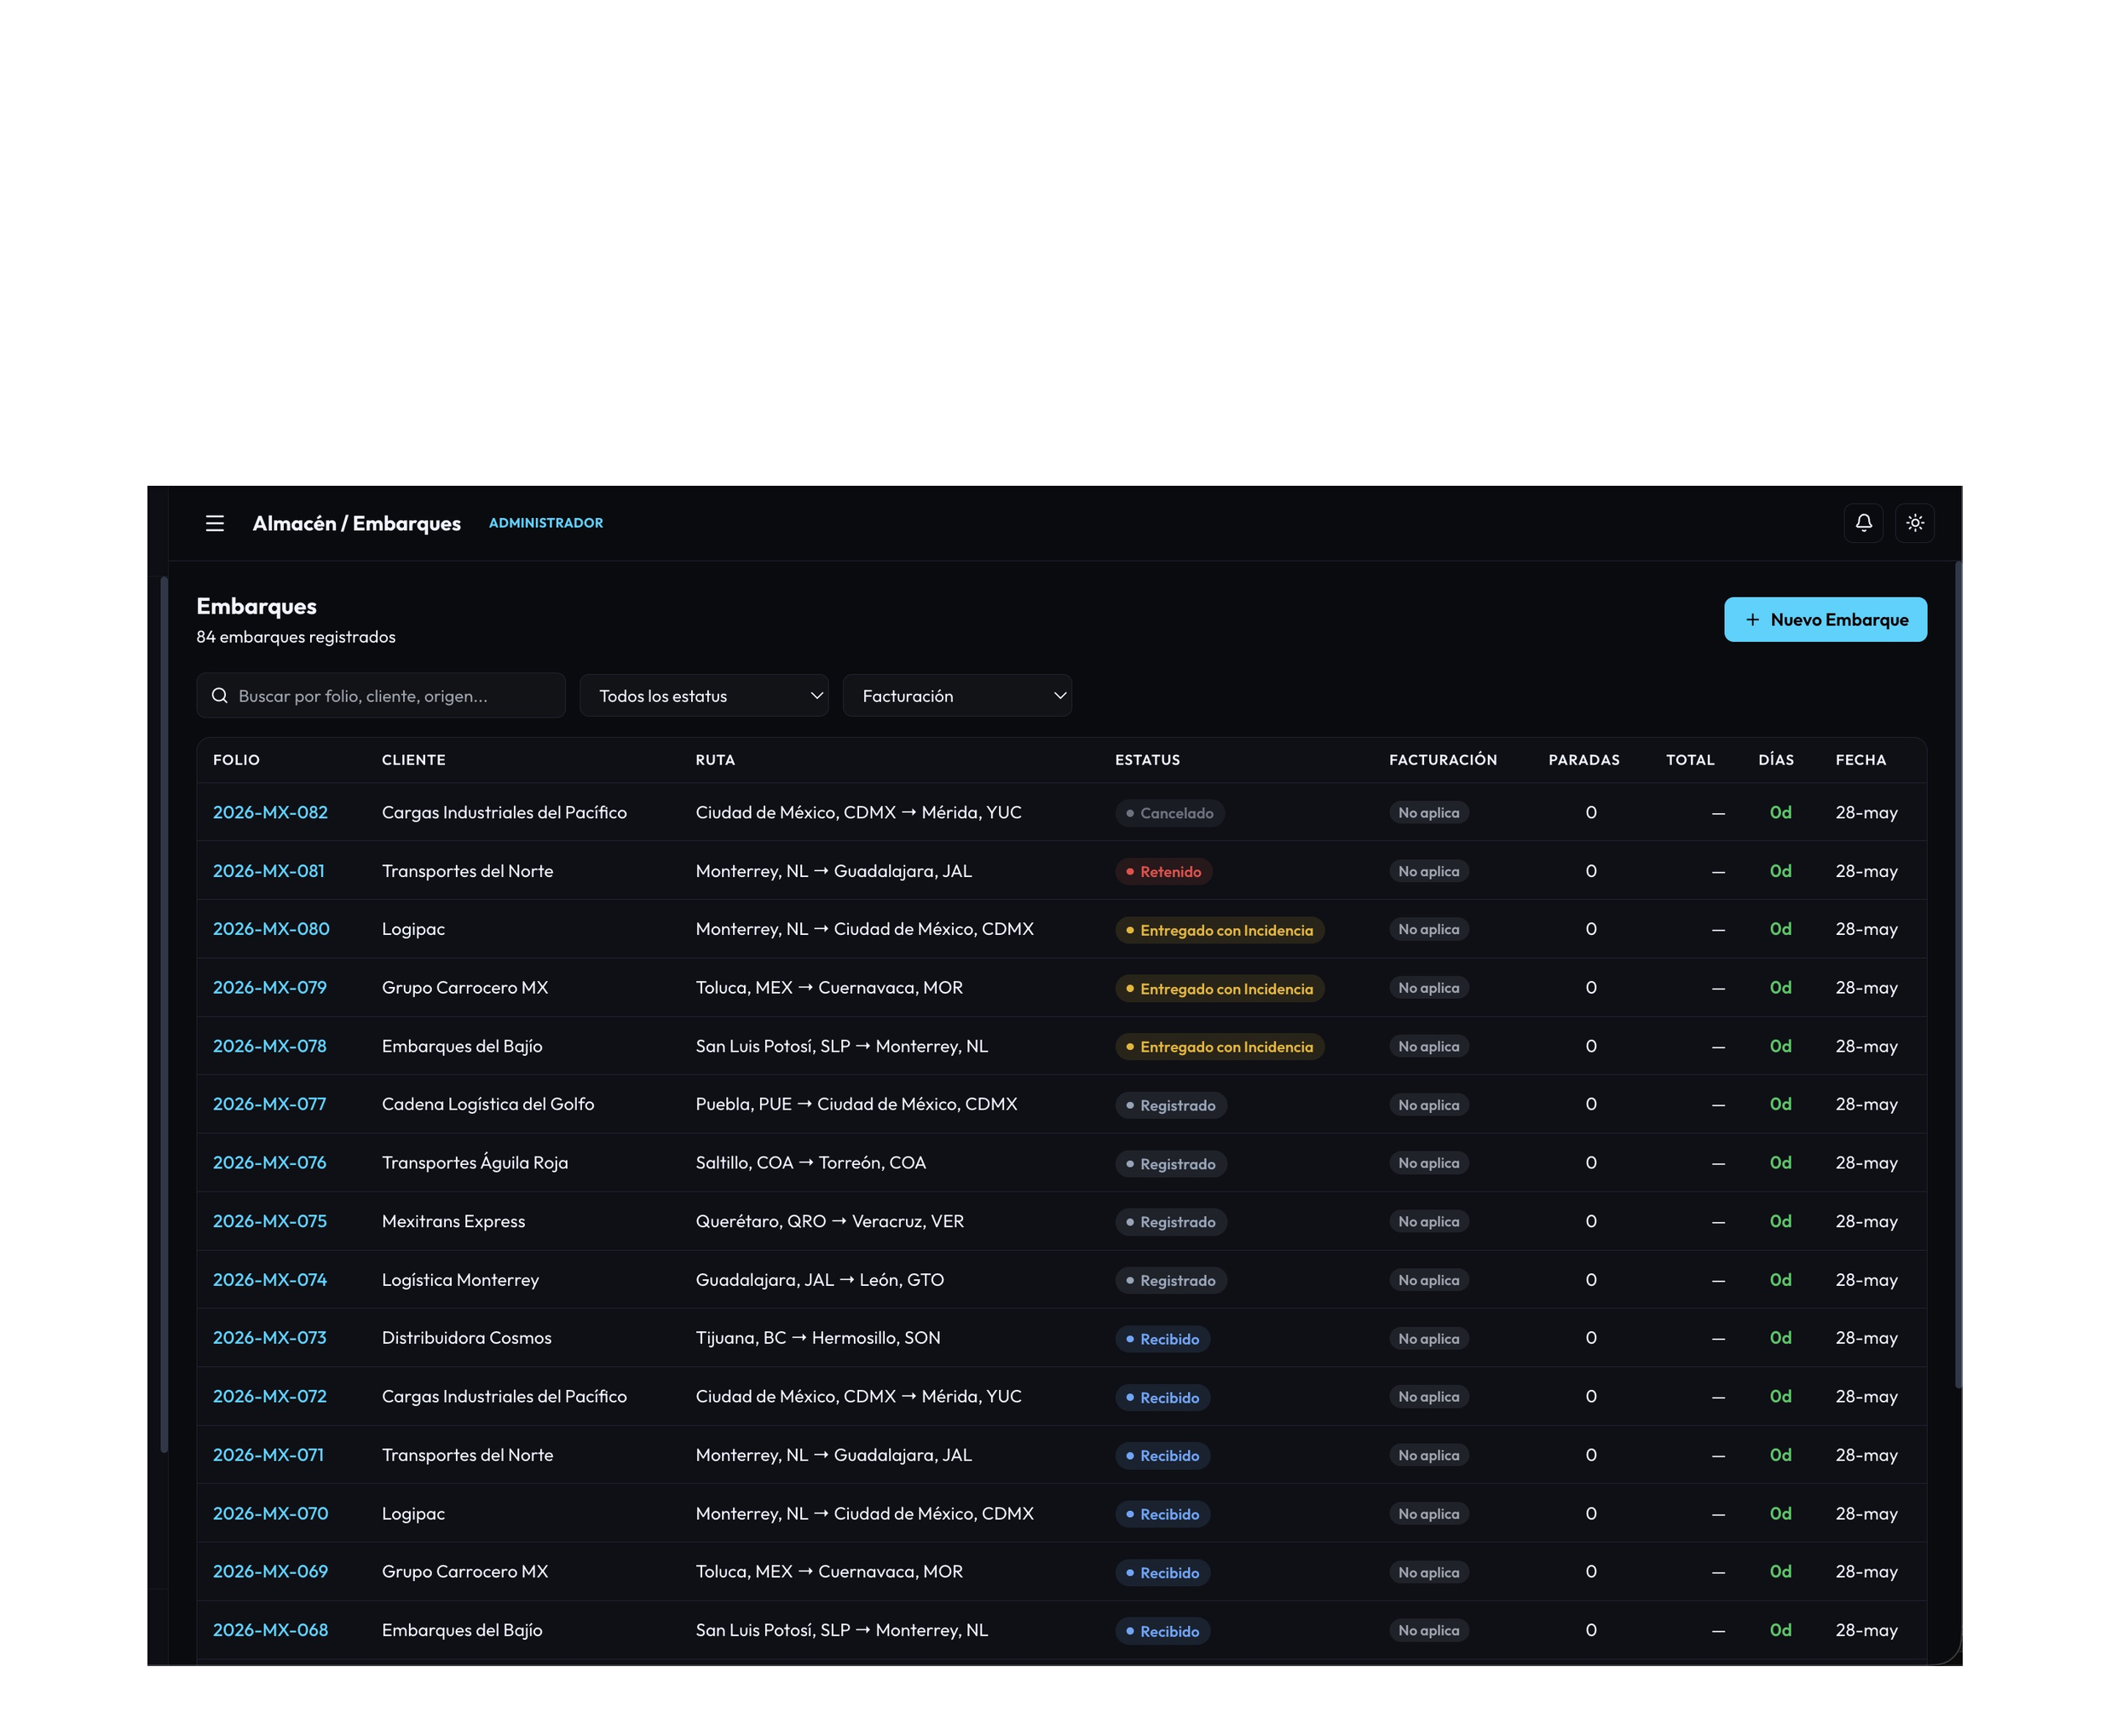2111x1736 pixels.
Task: Click 0d days value in row 2026-MX-082
Action: pos(1780,812)
